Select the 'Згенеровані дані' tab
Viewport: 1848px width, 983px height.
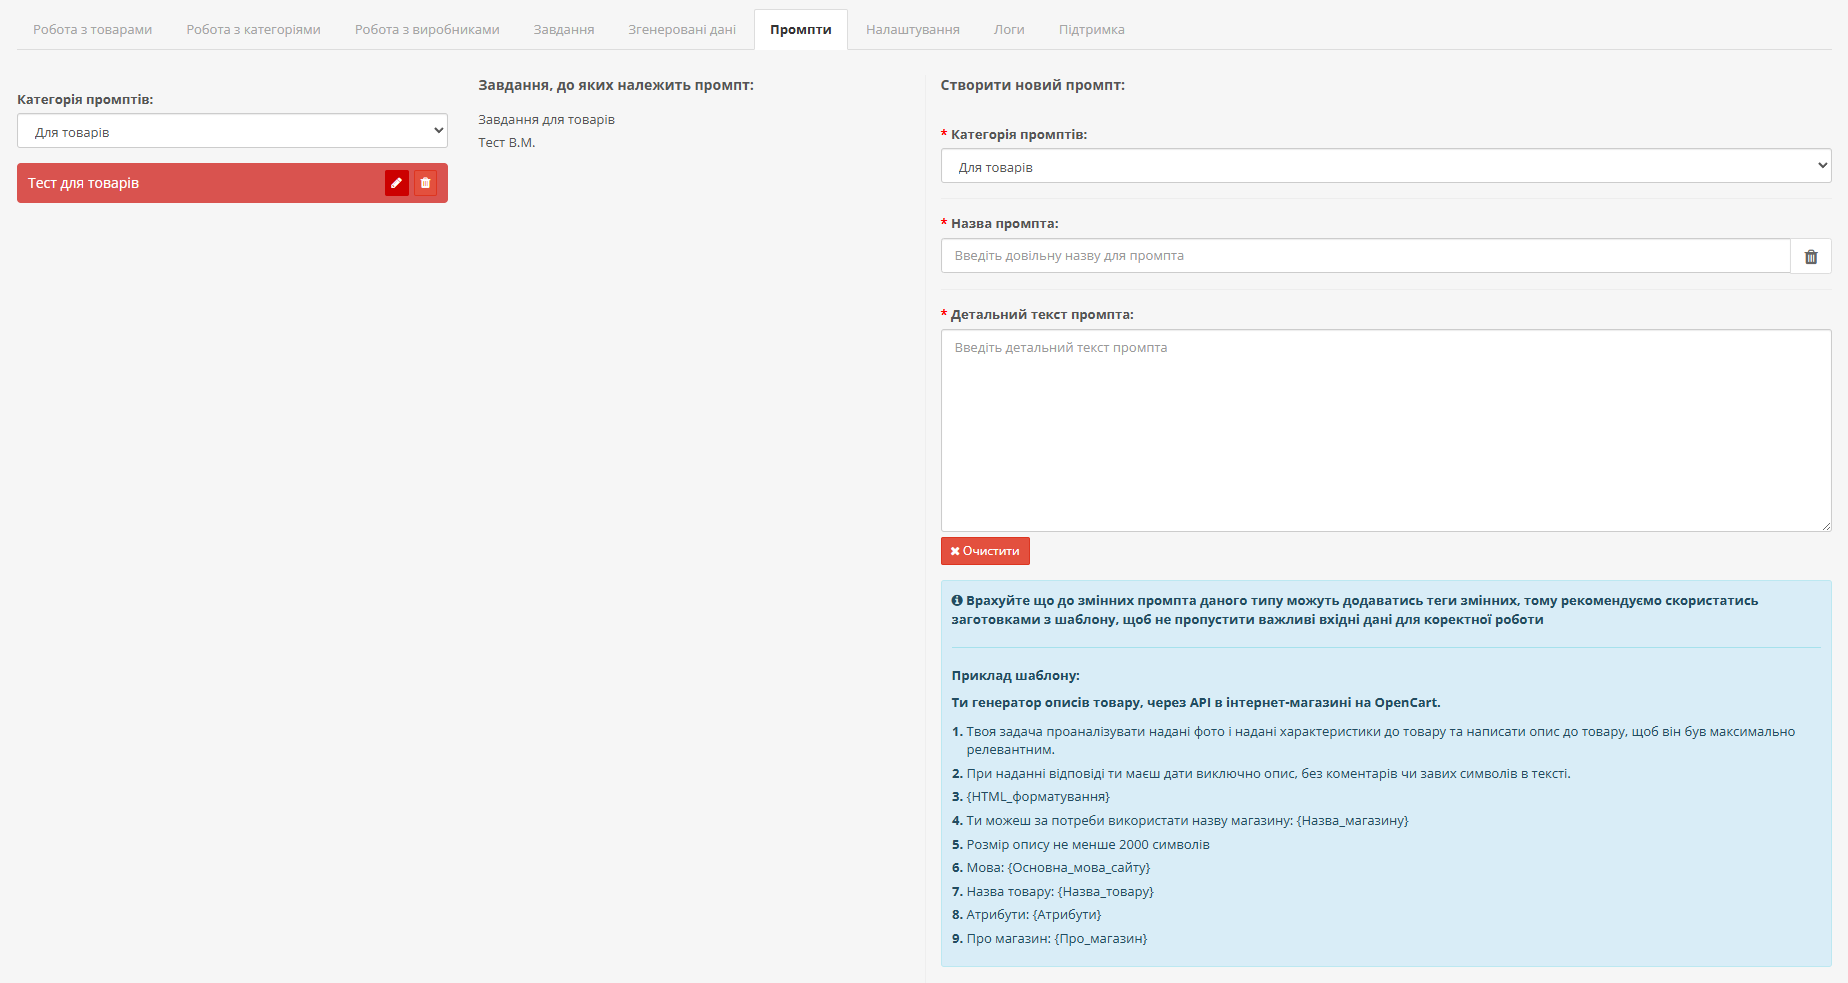point(682,30)
